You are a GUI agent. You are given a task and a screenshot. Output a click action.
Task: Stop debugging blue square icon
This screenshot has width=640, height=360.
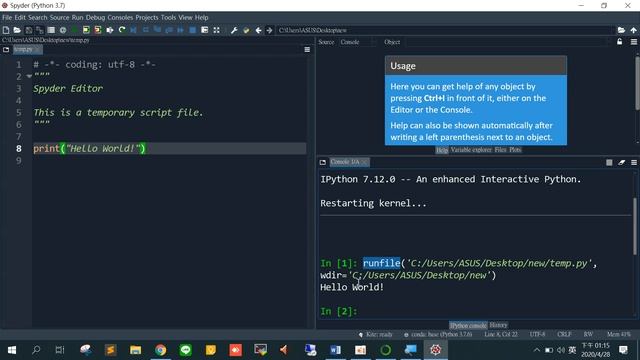193,30
